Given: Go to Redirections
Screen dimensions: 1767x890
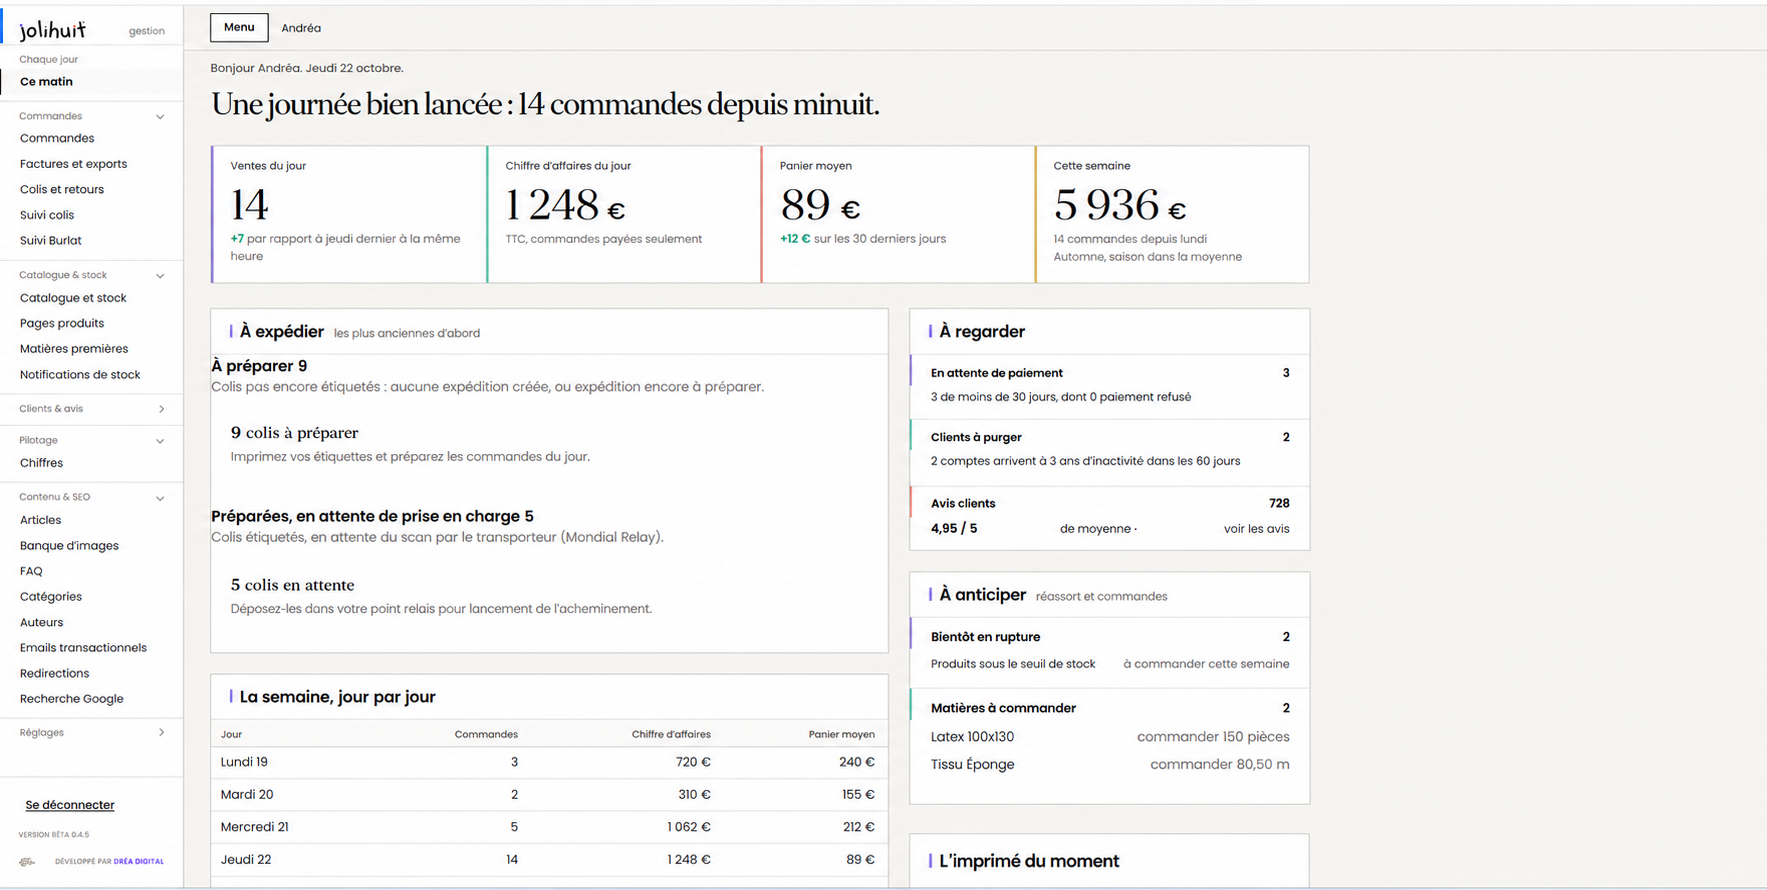Looking at the screenshot, I should point(54,674).
